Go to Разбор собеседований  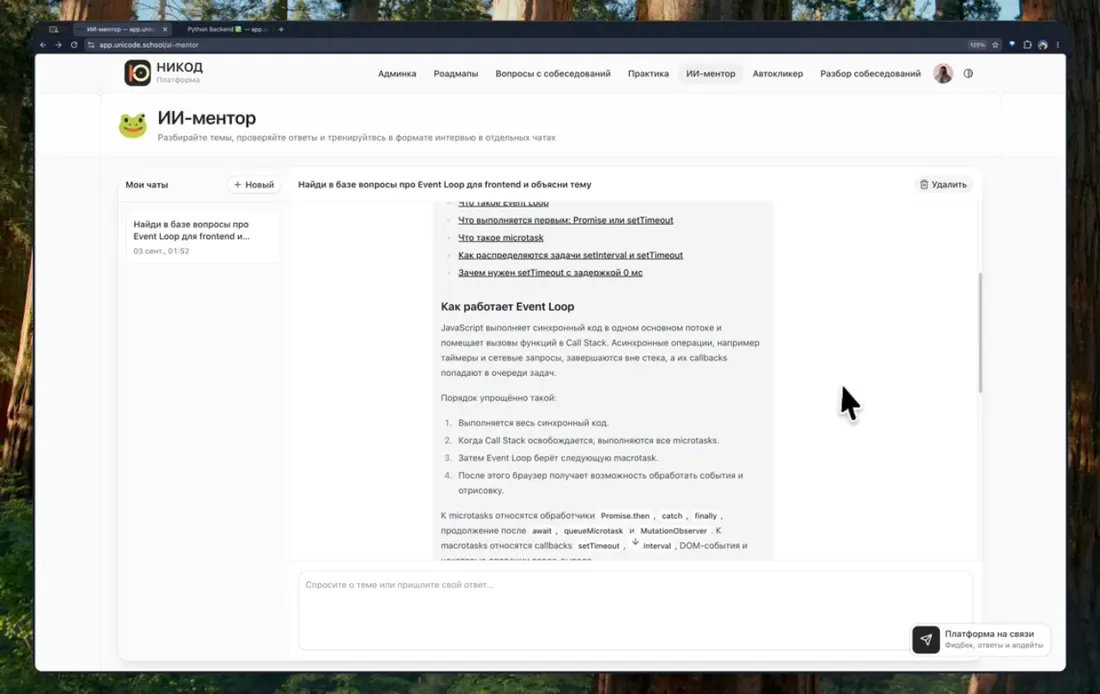870,74
